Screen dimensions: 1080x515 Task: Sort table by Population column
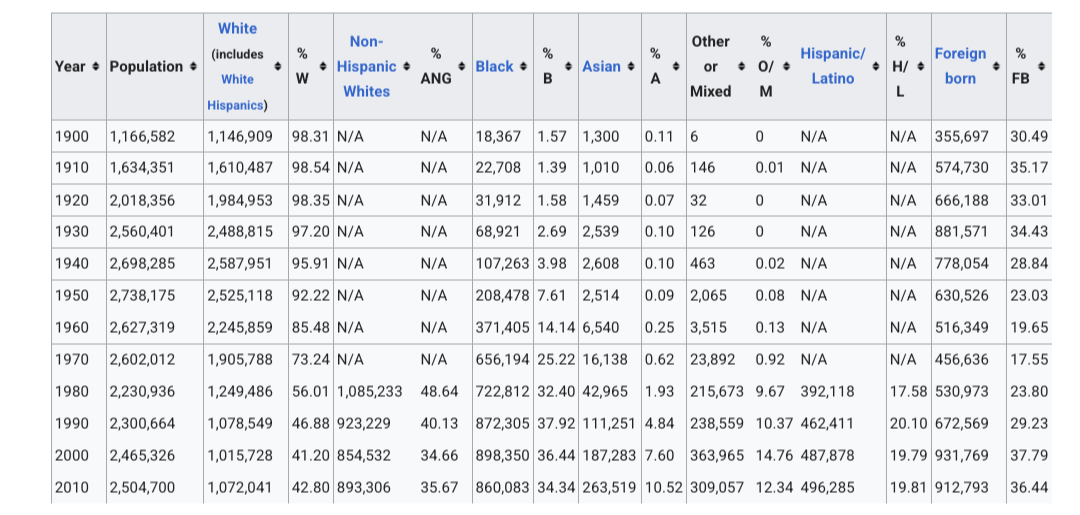[x=192, y=66]
